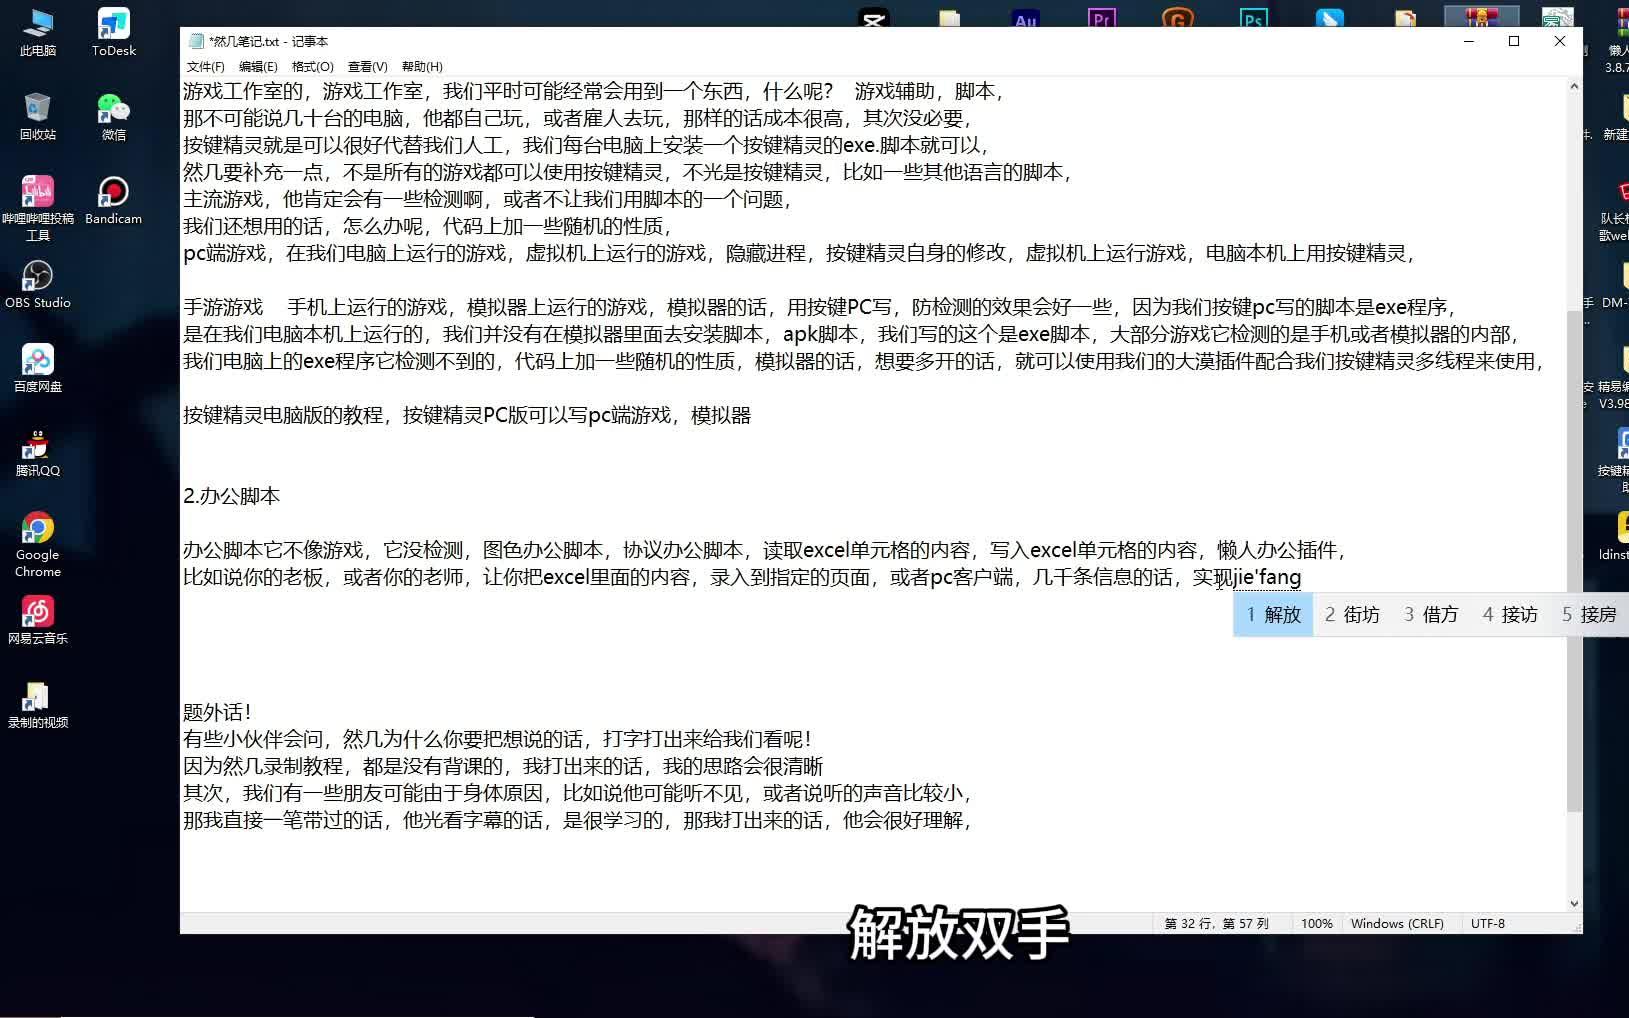Viewport: 1629px width, 1018px height.
Task: Open the 格式 (Format) menu
Action: (x=313, y=66)
